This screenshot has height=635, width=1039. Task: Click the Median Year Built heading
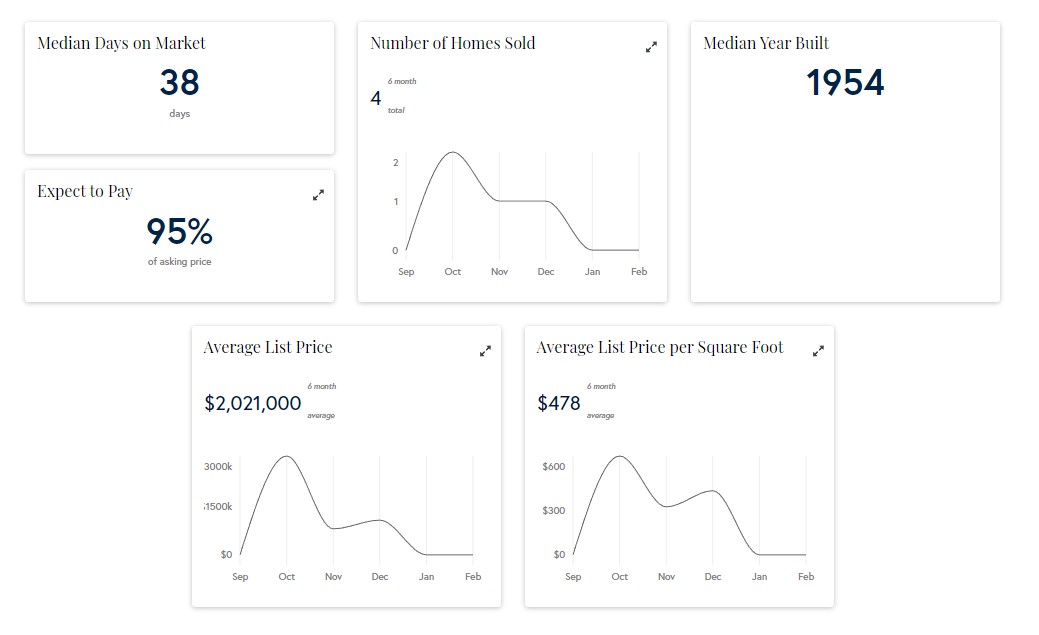pyautogui.click(x=766, y=43)
